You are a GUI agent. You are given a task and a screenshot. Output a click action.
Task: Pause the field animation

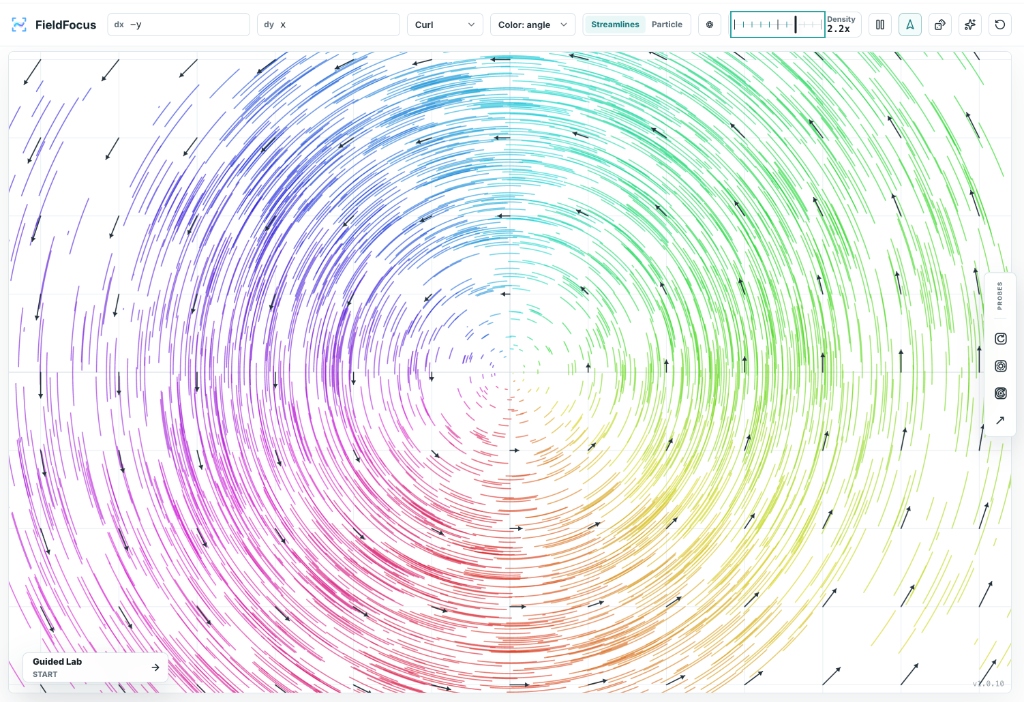pyautogui.click(x=880, y=25)
